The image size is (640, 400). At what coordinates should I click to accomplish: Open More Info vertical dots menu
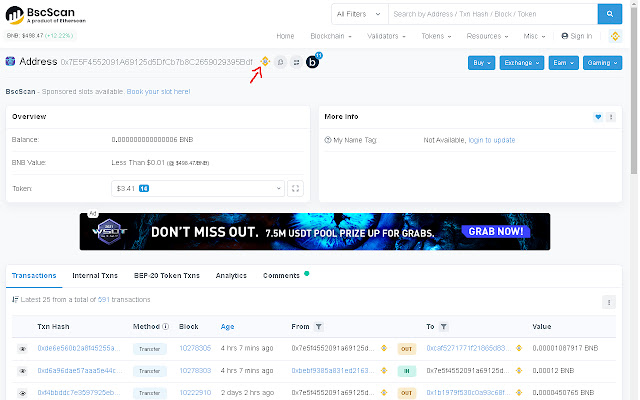pos(612,117)
